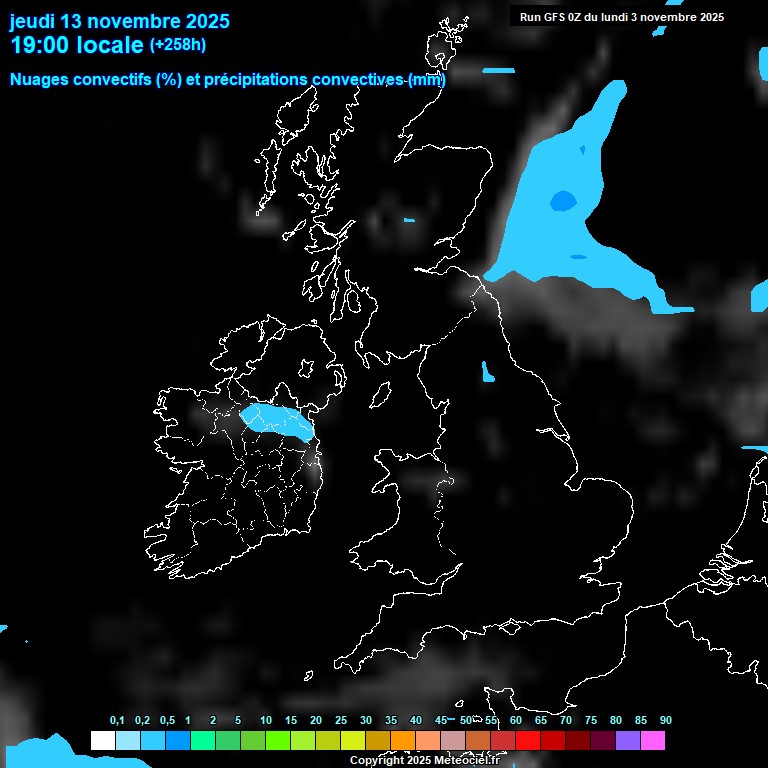Click the Run GFS 0Z header label
The width and height of the screenshot is (768, 768).
point(621,17)
